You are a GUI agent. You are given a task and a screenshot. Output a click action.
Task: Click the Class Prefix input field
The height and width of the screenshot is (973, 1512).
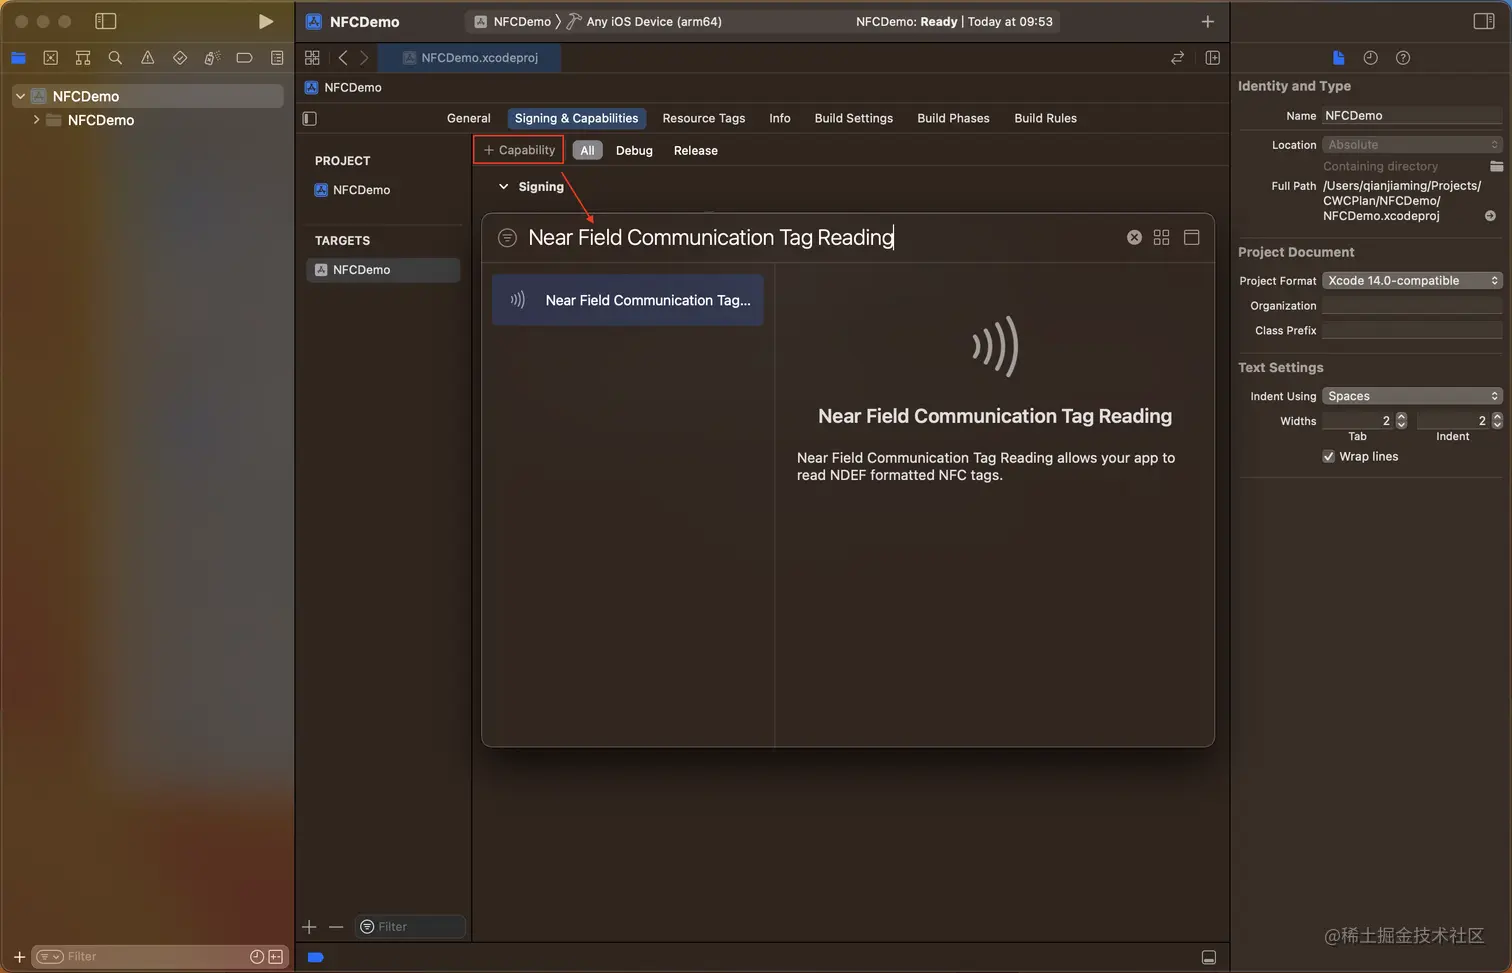click(x=1412, y=330)
